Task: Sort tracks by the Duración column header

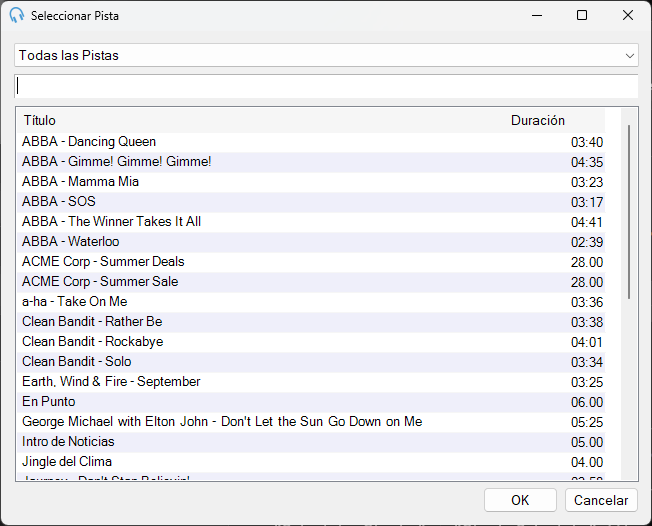Action: 538,121
